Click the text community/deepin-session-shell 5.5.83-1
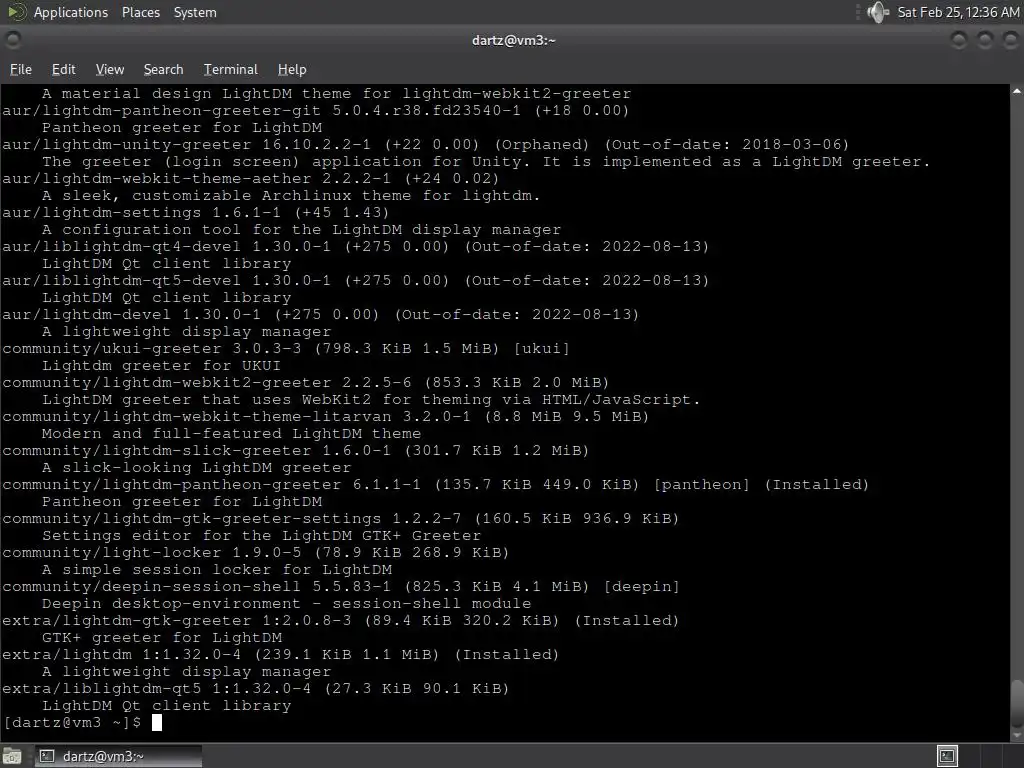 click(x=196, y=586)
